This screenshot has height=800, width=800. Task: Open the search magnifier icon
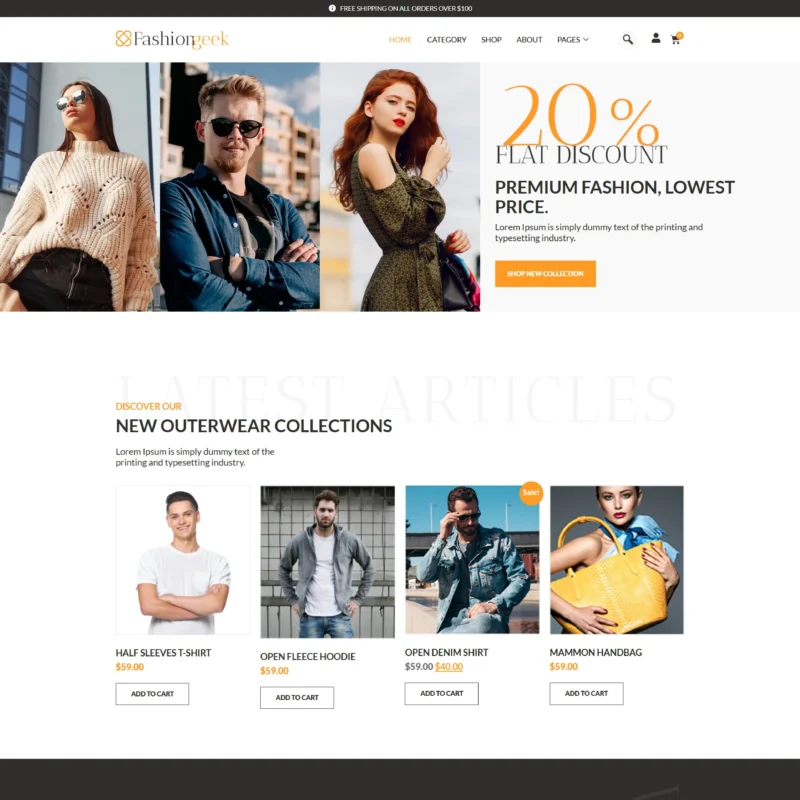tap(628, 39)
